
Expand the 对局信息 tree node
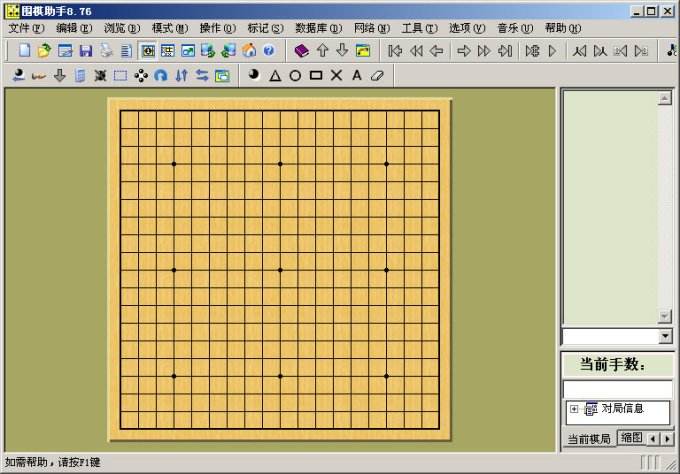[x=574, y=409]
